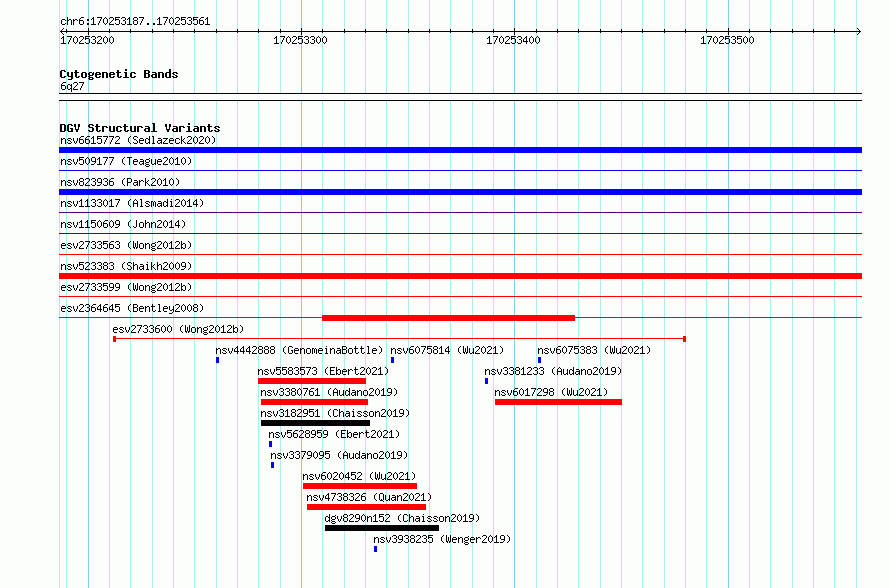Screen dimensions: 890x588
Task: Click the black bar under nsv3182951
Action: [x=316, y=423]
